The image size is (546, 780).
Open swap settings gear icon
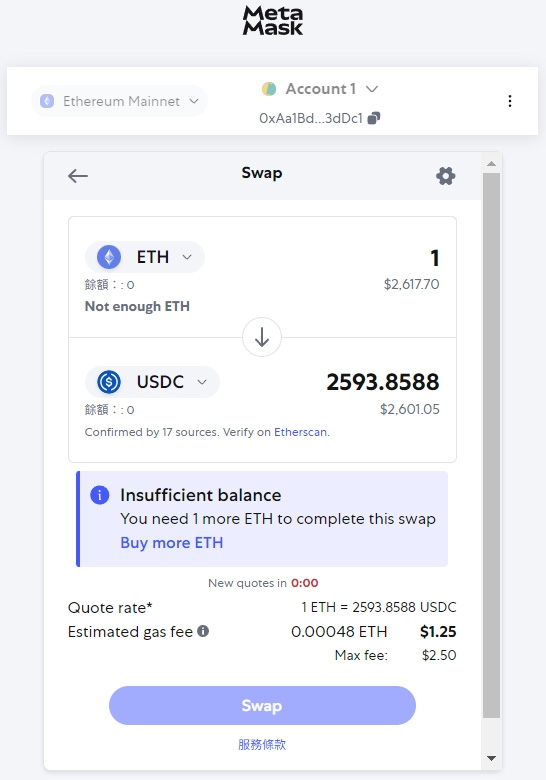(446, 176)
